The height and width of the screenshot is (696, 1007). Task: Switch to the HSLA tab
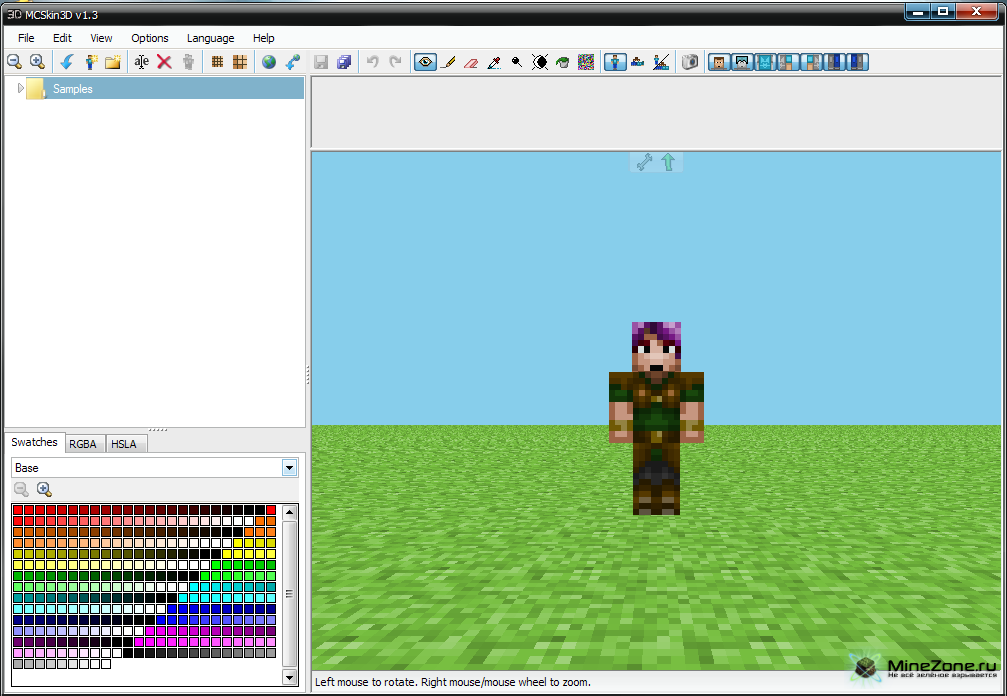point(125,444)
